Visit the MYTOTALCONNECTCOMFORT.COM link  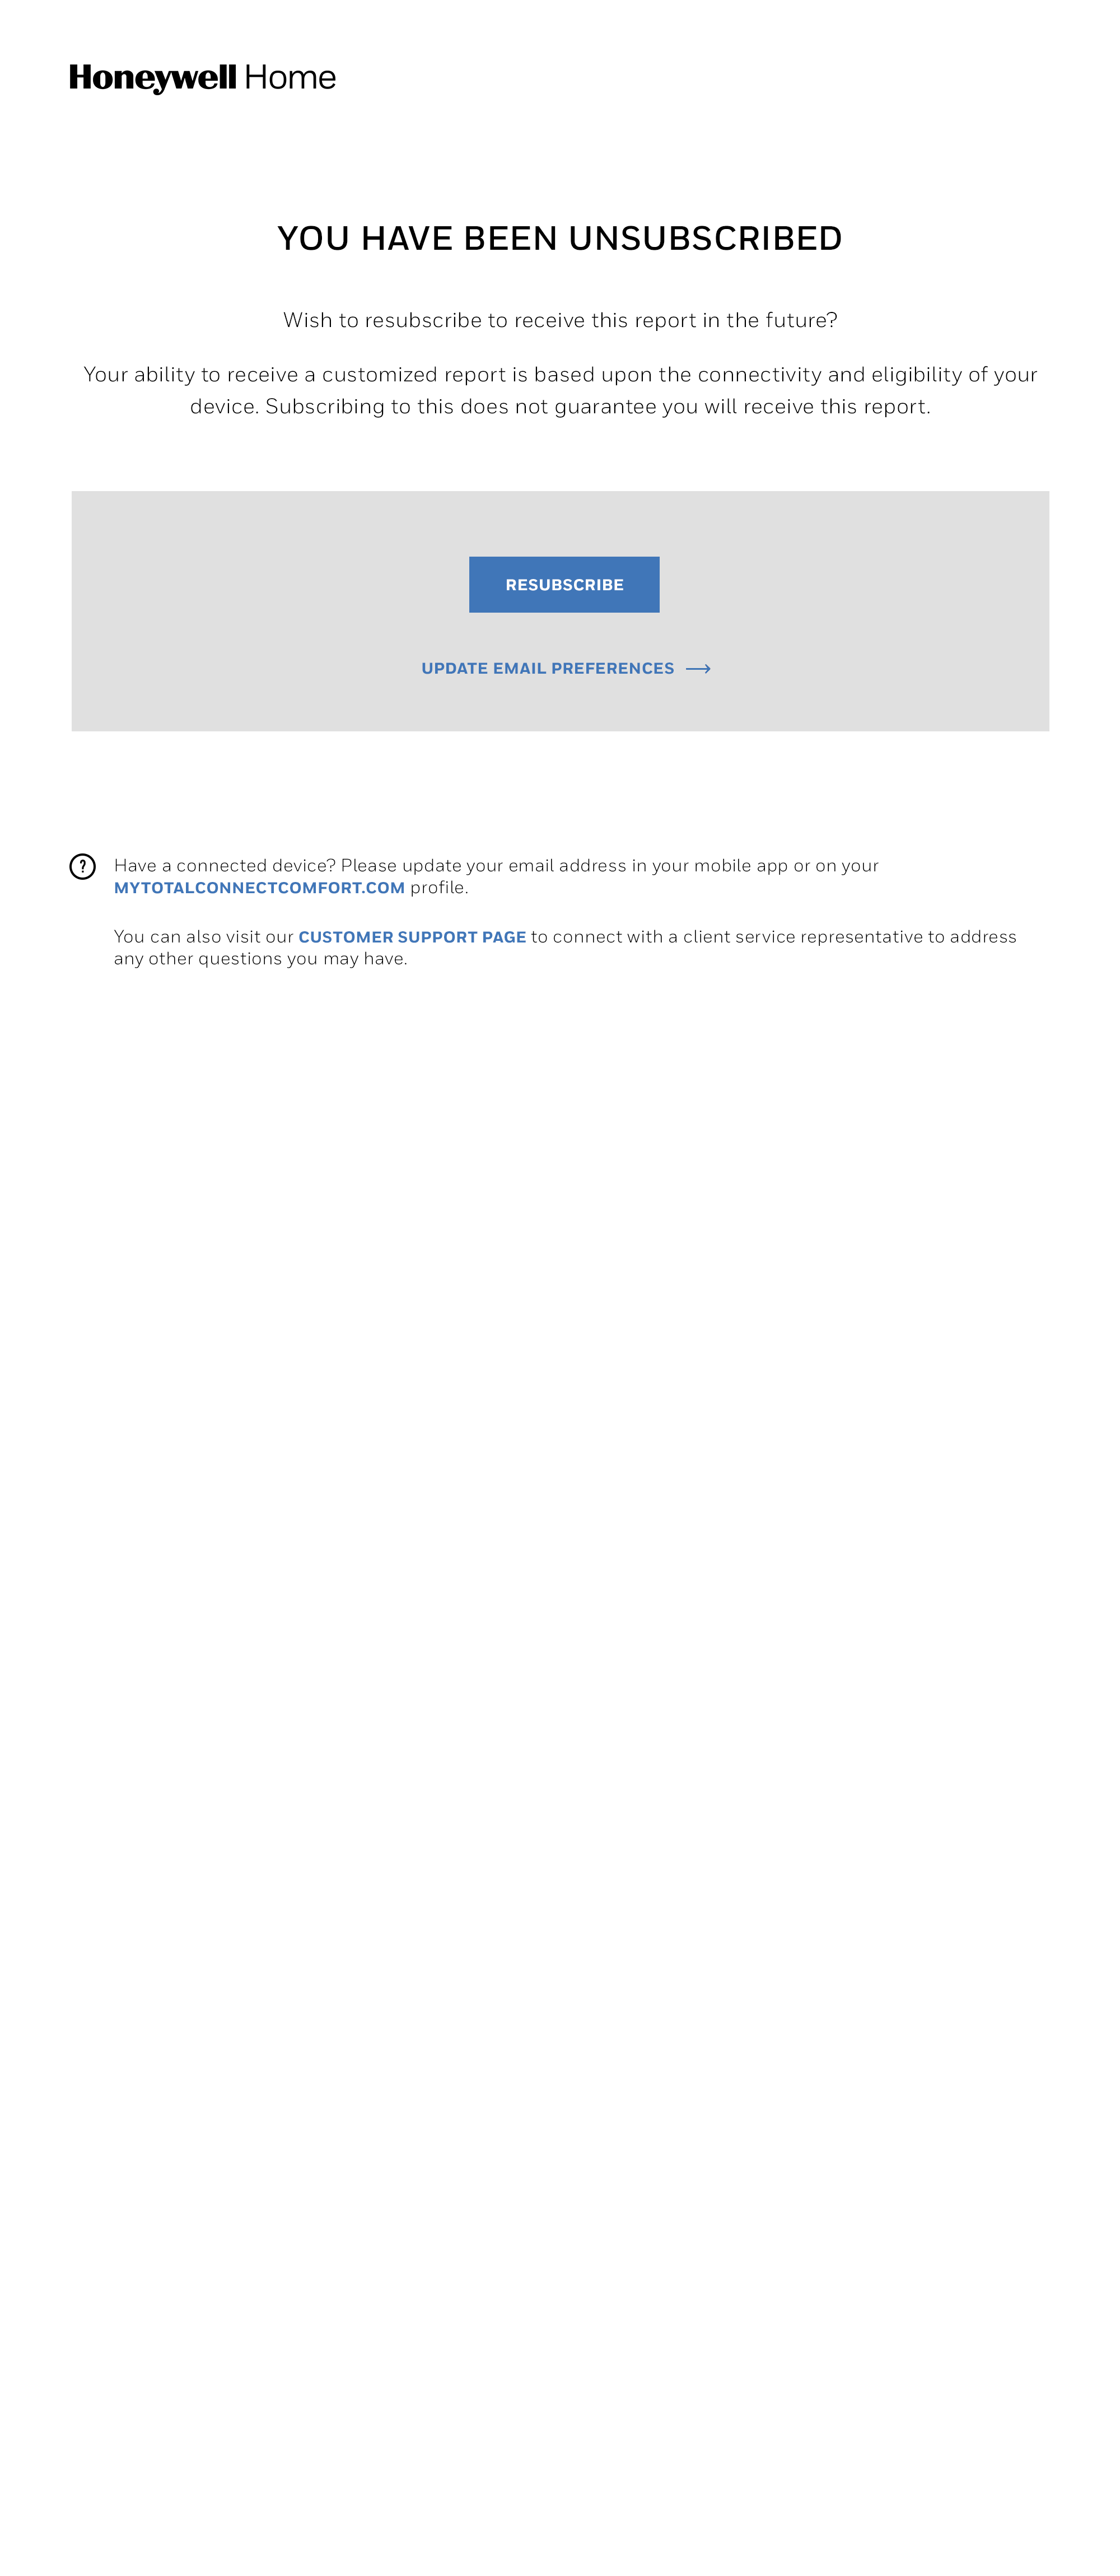259,888
